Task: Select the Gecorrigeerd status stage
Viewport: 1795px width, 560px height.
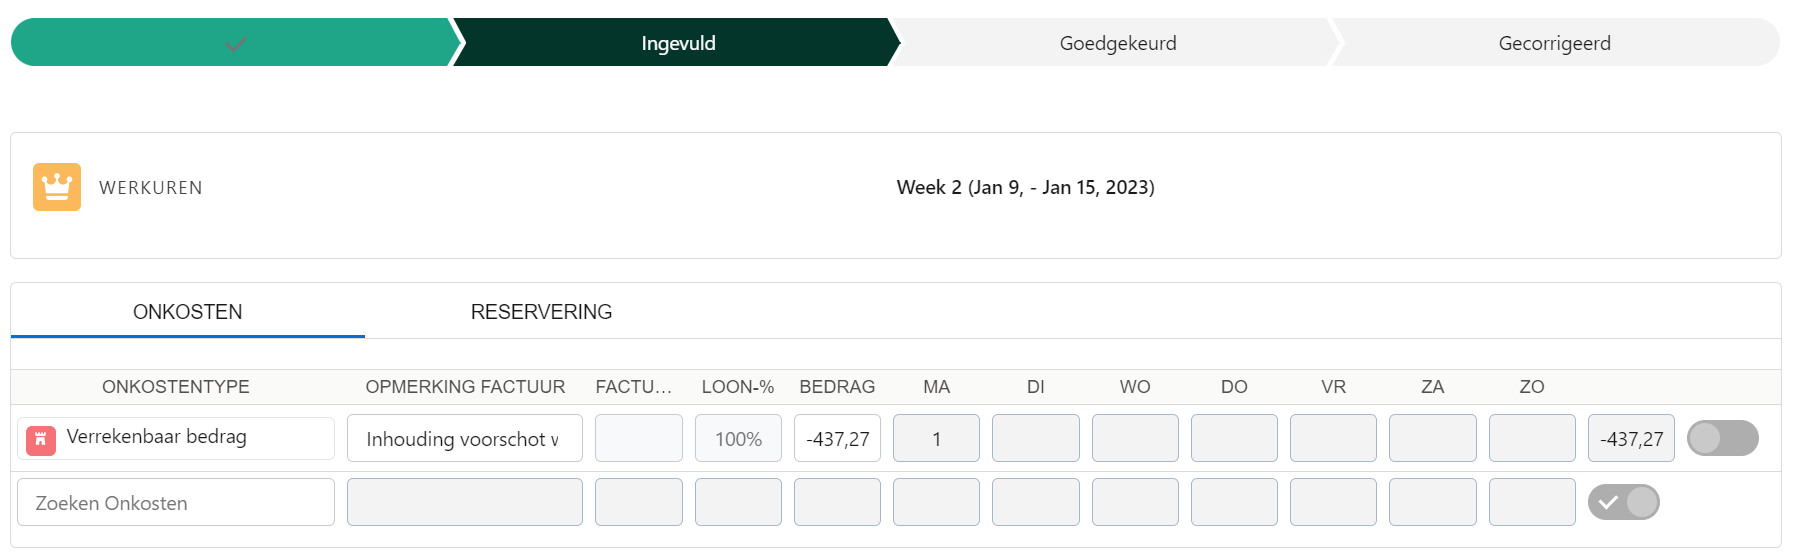Action: (x=1554, y=43)
